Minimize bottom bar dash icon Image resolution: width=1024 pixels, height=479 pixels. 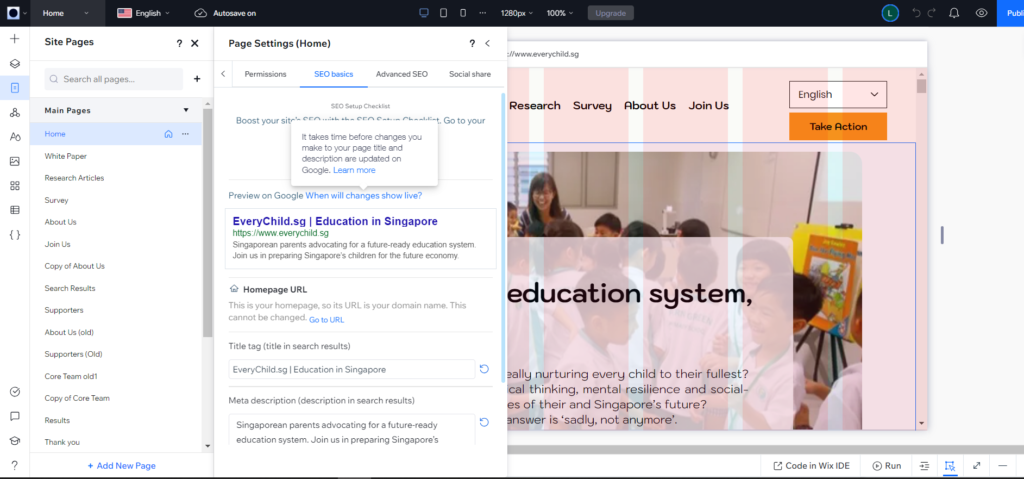1002,466
